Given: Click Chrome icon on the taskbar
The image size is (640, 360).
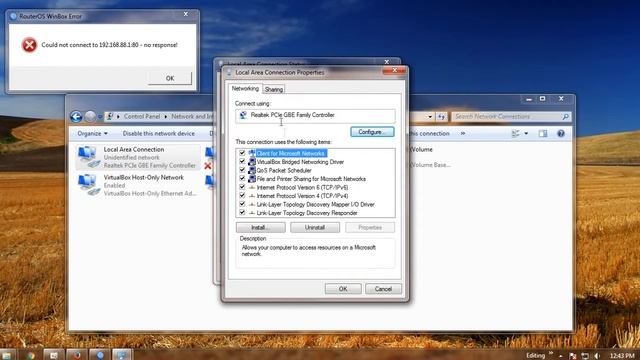Looking at the screenshot, I should [31, 355].
